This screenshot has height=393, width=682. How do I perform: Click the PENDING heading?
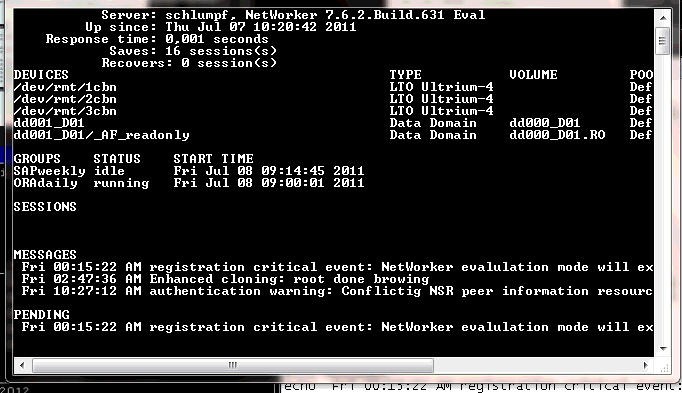coord(41,315)
